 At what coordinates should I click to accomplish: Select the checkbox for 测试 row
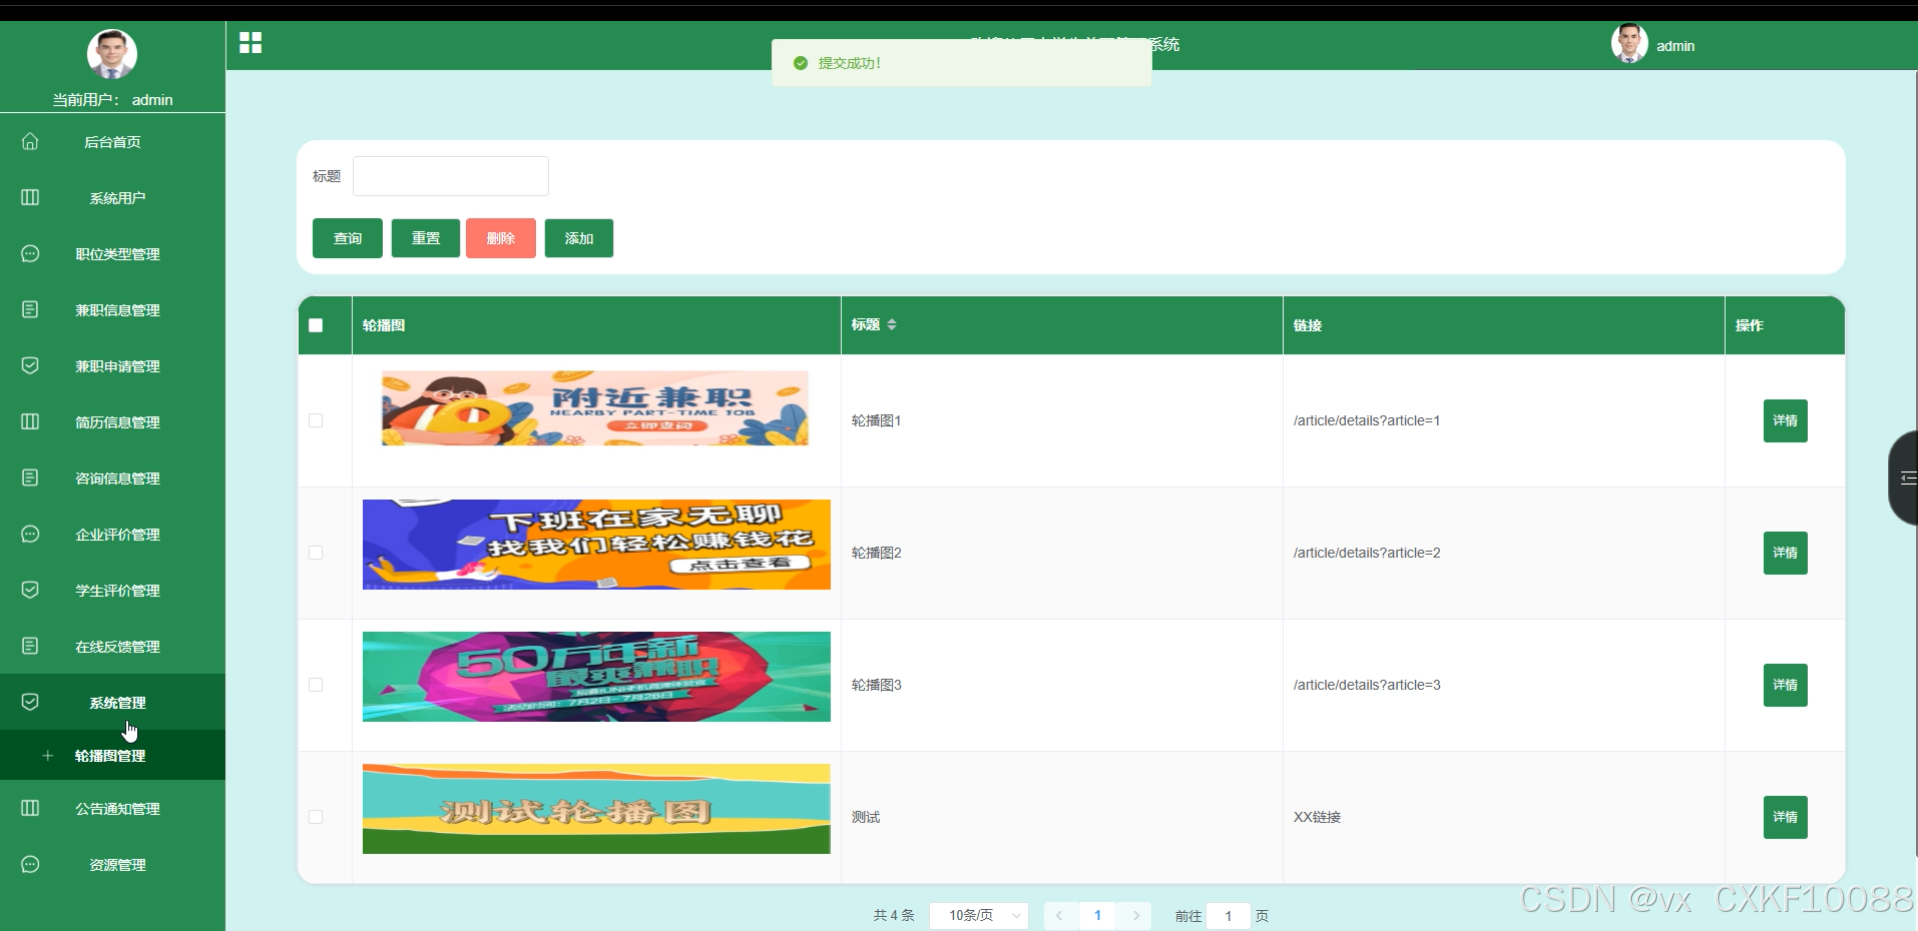pyautogui.click(x=316, y=817)
